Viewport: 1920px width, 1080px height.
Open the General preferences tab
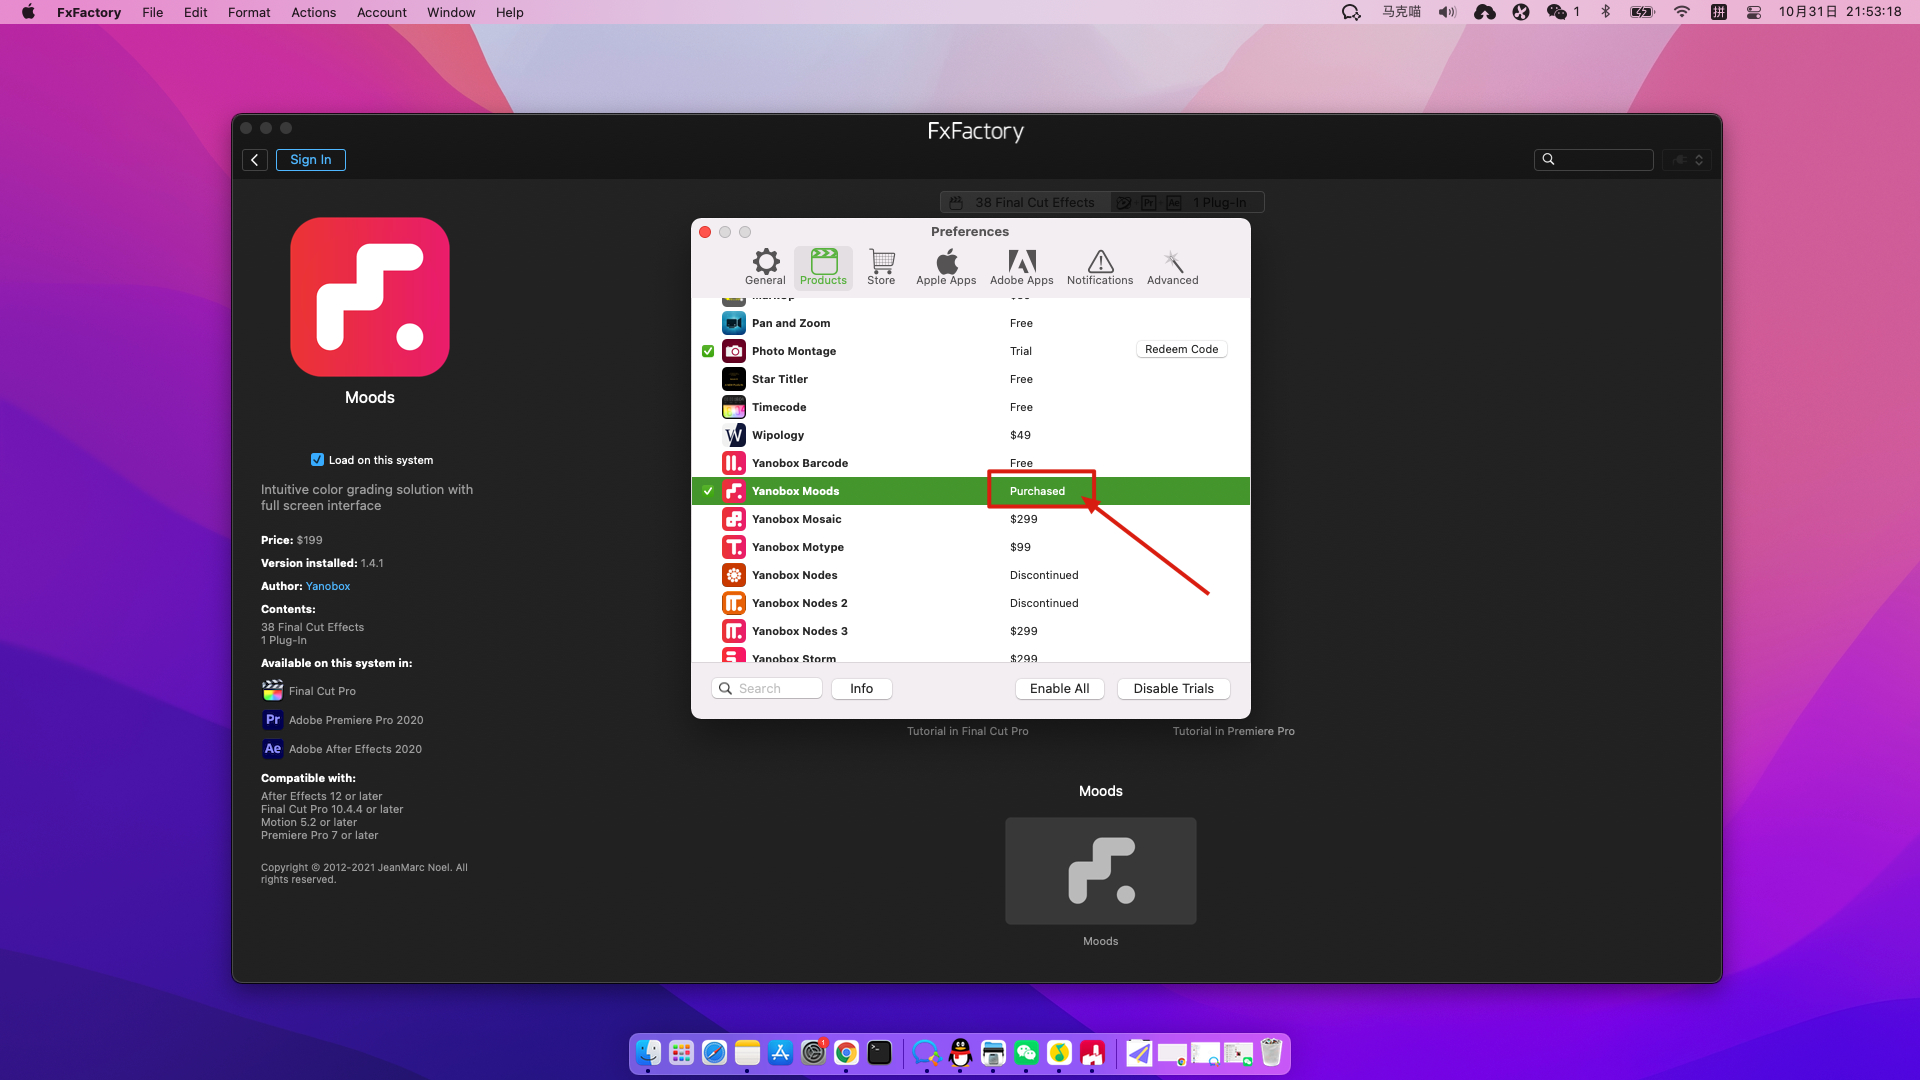tap(765, 266)
